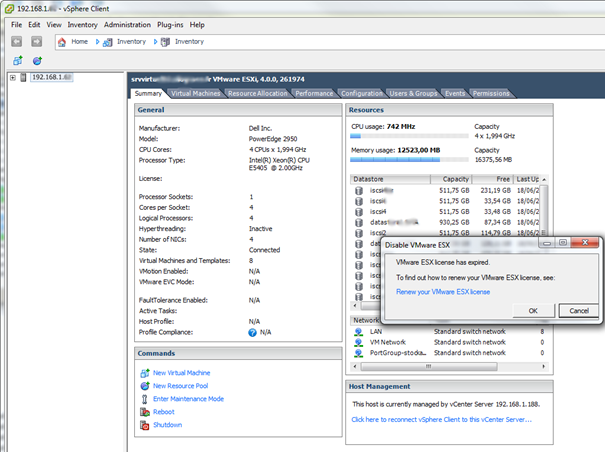Click the datastore list scroll up arrow
The width and height of the screenshot is (605, 452).
(x=544, y=179)
